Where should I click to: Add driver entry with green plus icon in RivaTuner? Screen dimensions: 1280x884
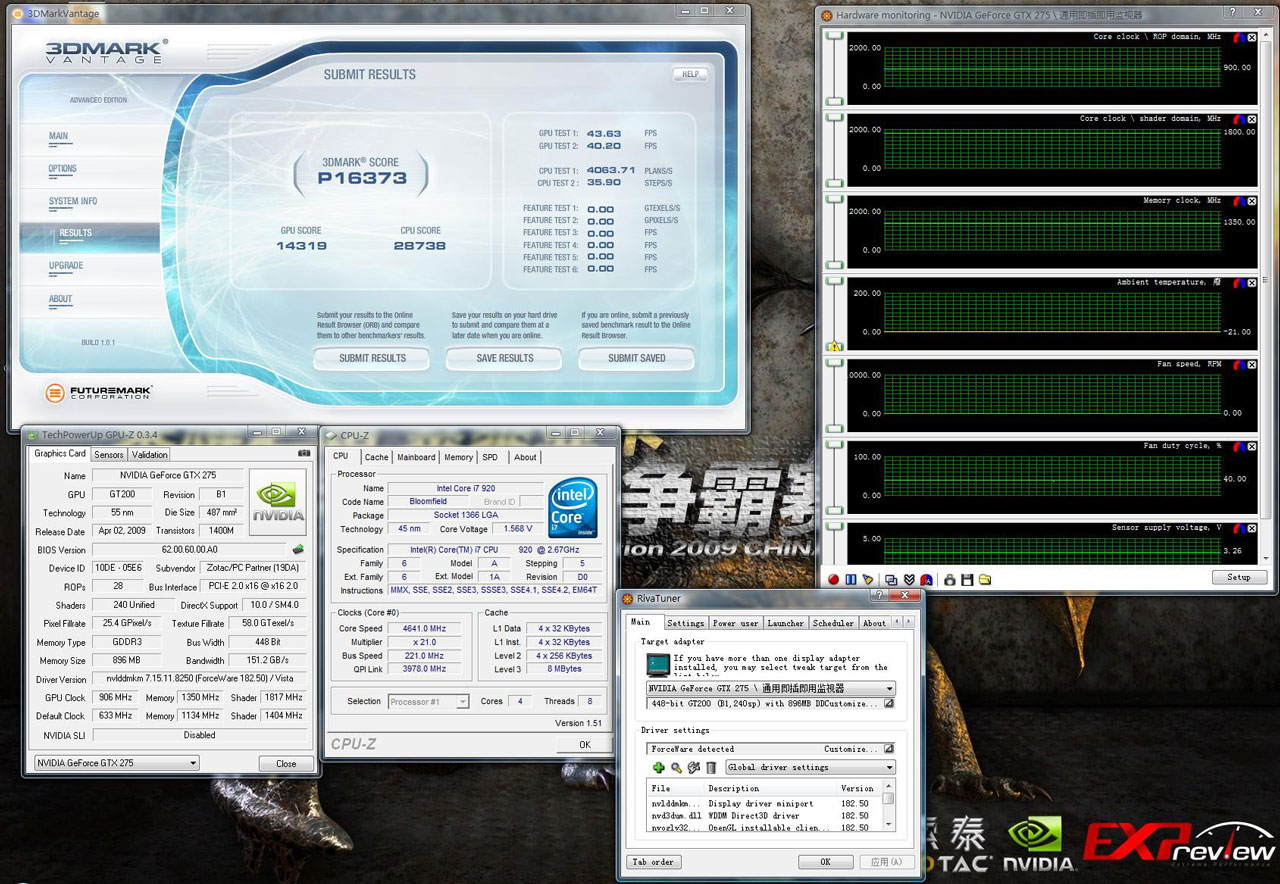[658, 767]
